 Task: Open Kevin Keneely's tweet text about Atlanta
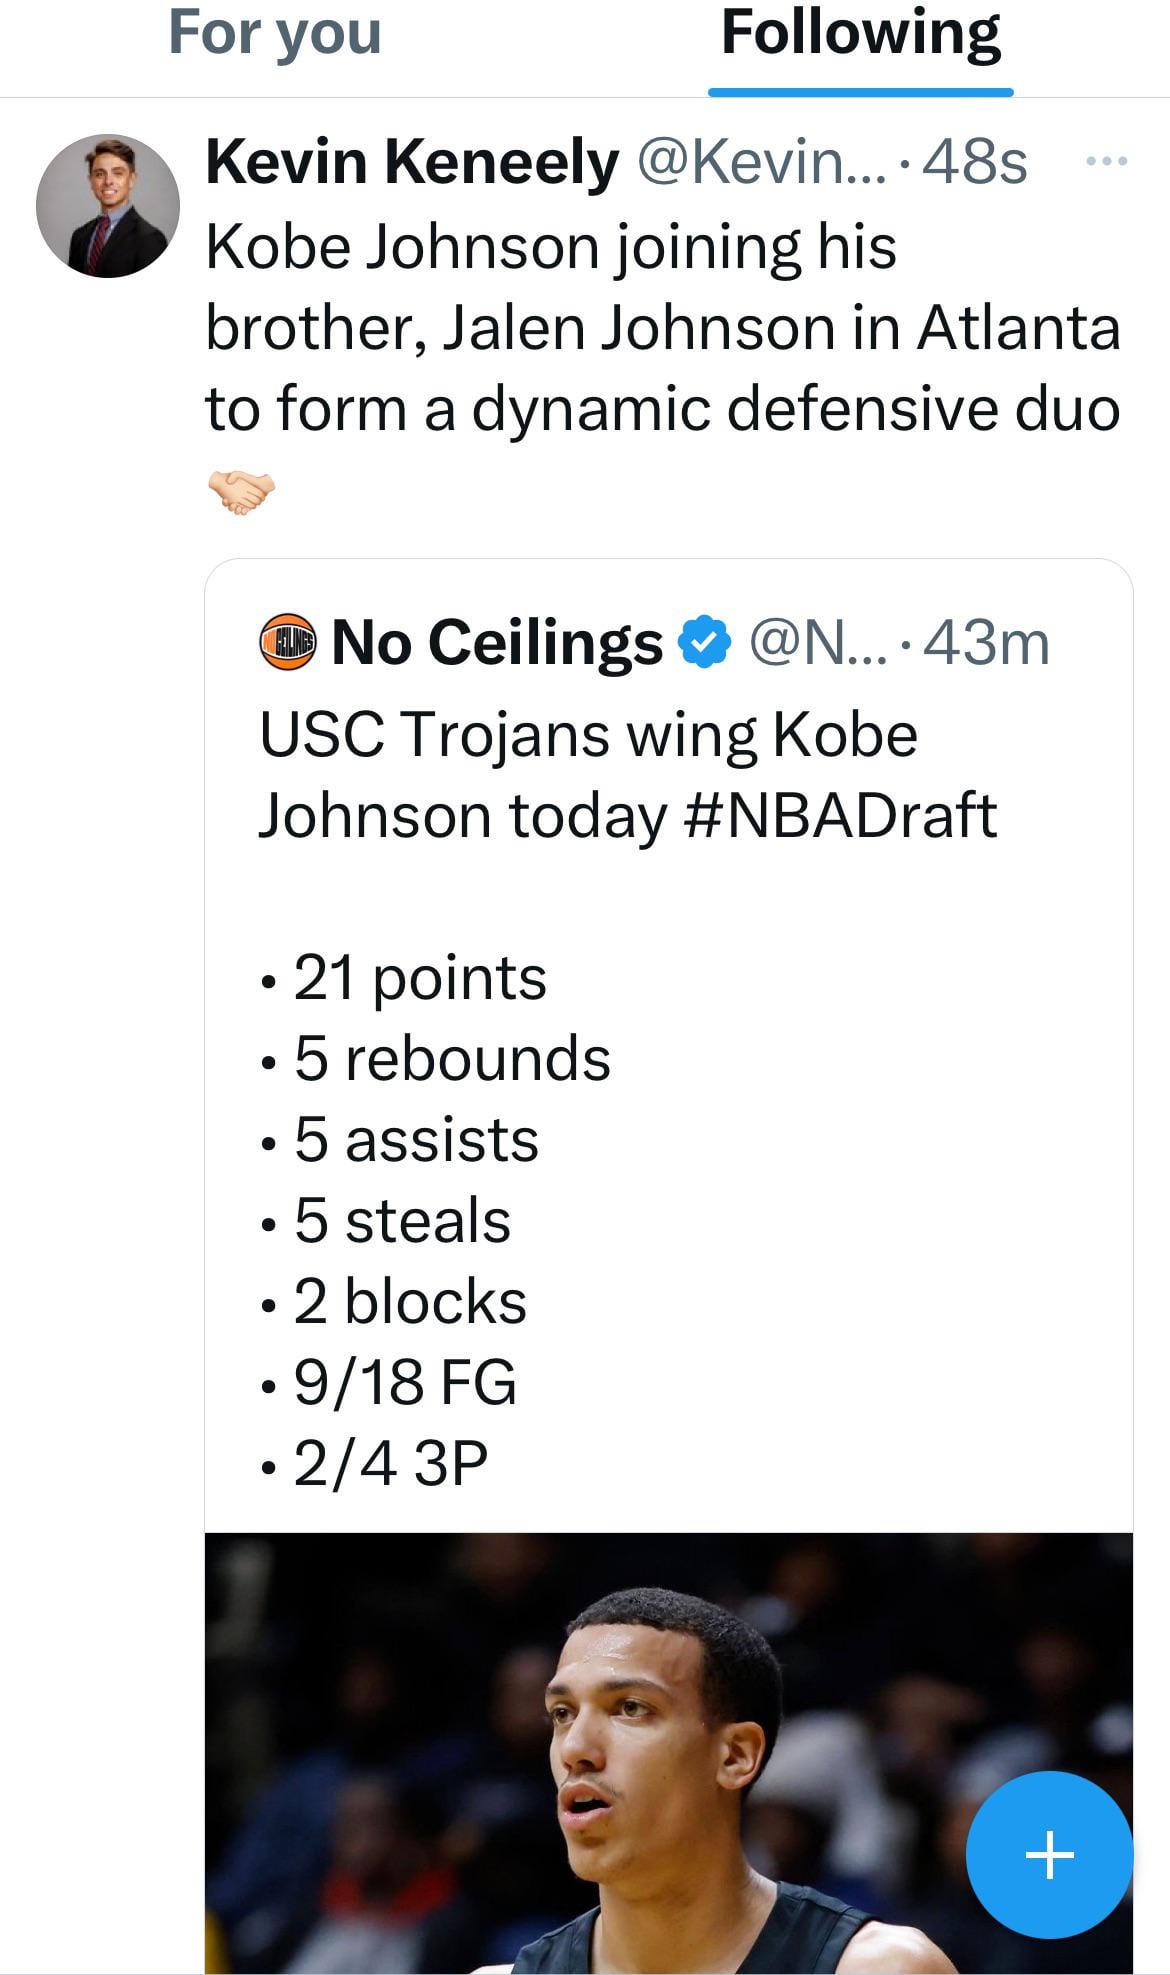coord(662,328)
